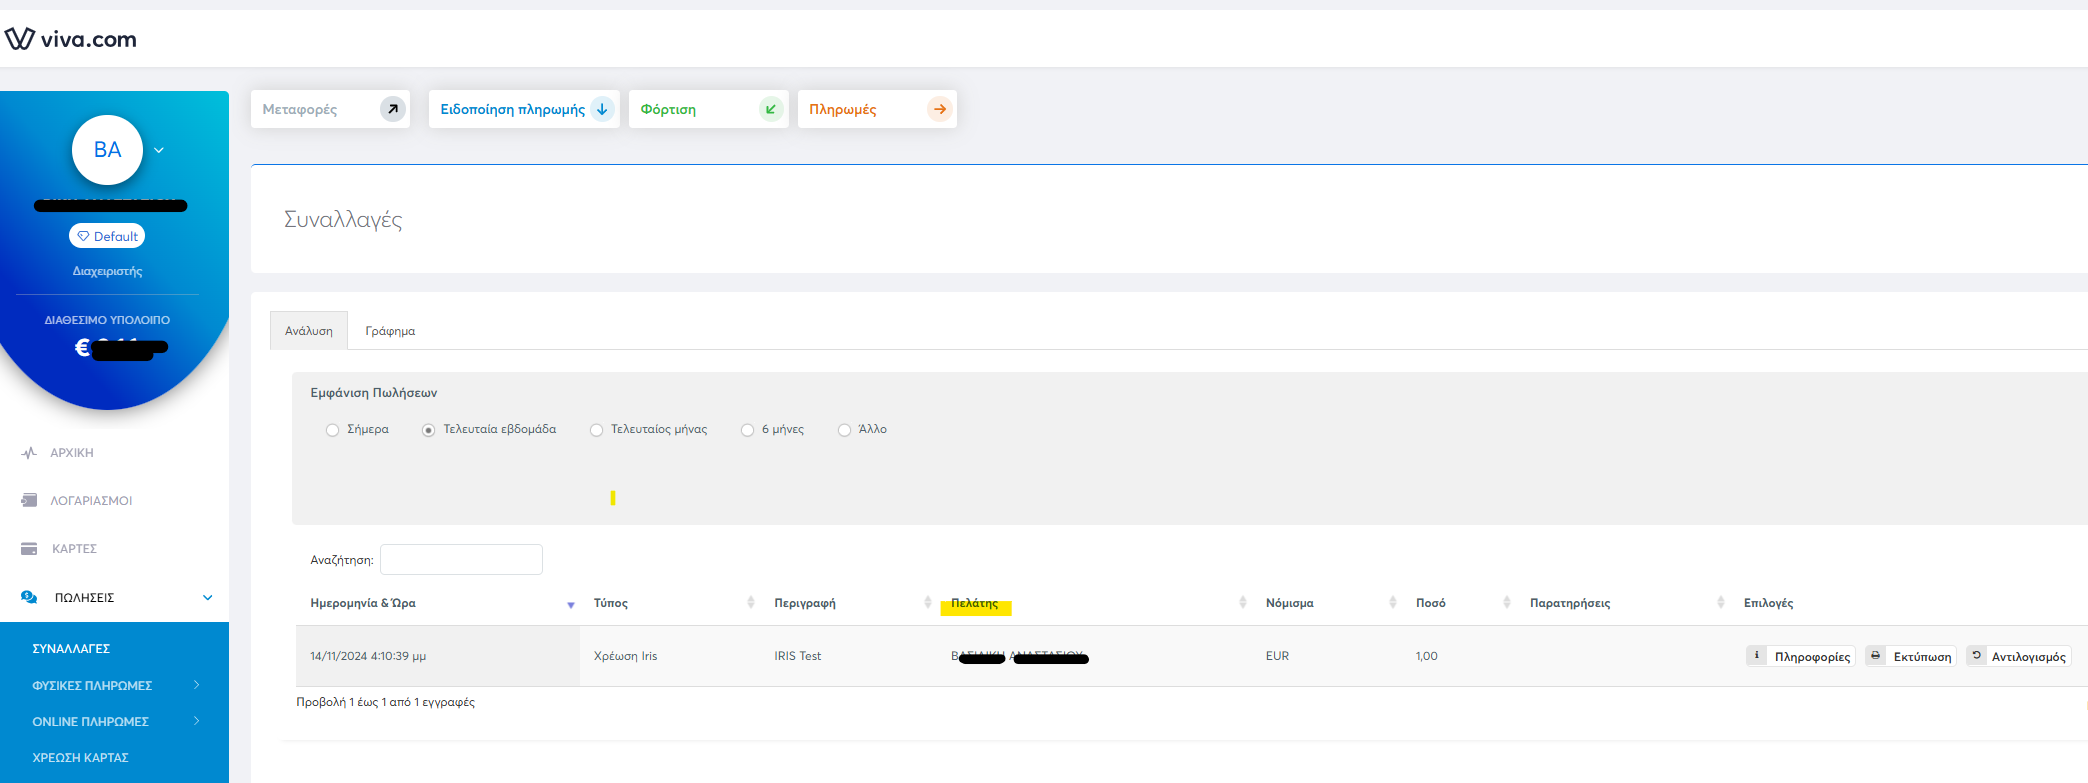Select Τελευταίος μήνας radio option
The height and width of the screenshot is (783, 2088).
(x=596, y=430)
